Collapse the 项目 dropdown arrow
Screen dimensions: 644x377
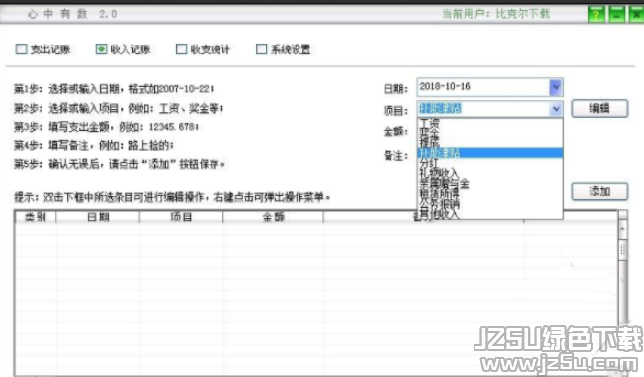[x=556, y=109]
